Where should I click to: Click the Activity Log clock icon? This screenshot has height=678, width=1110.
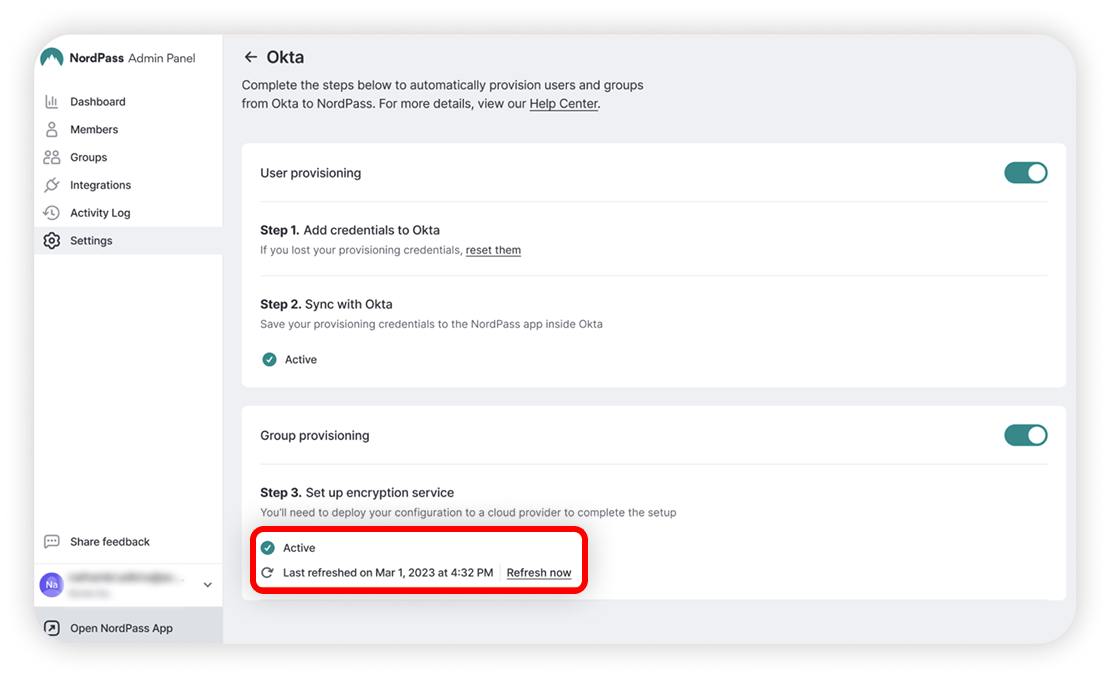click(52, 212)
